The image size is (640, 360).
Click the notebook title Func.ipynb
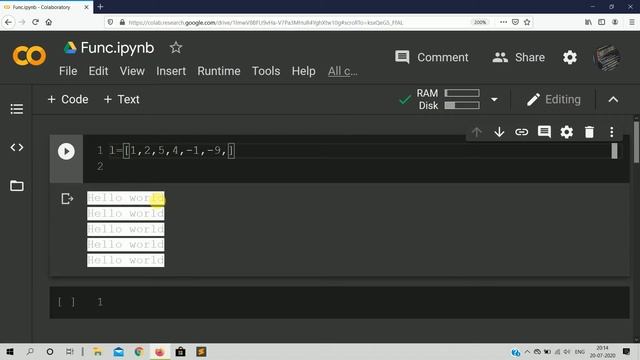(117, 48)
